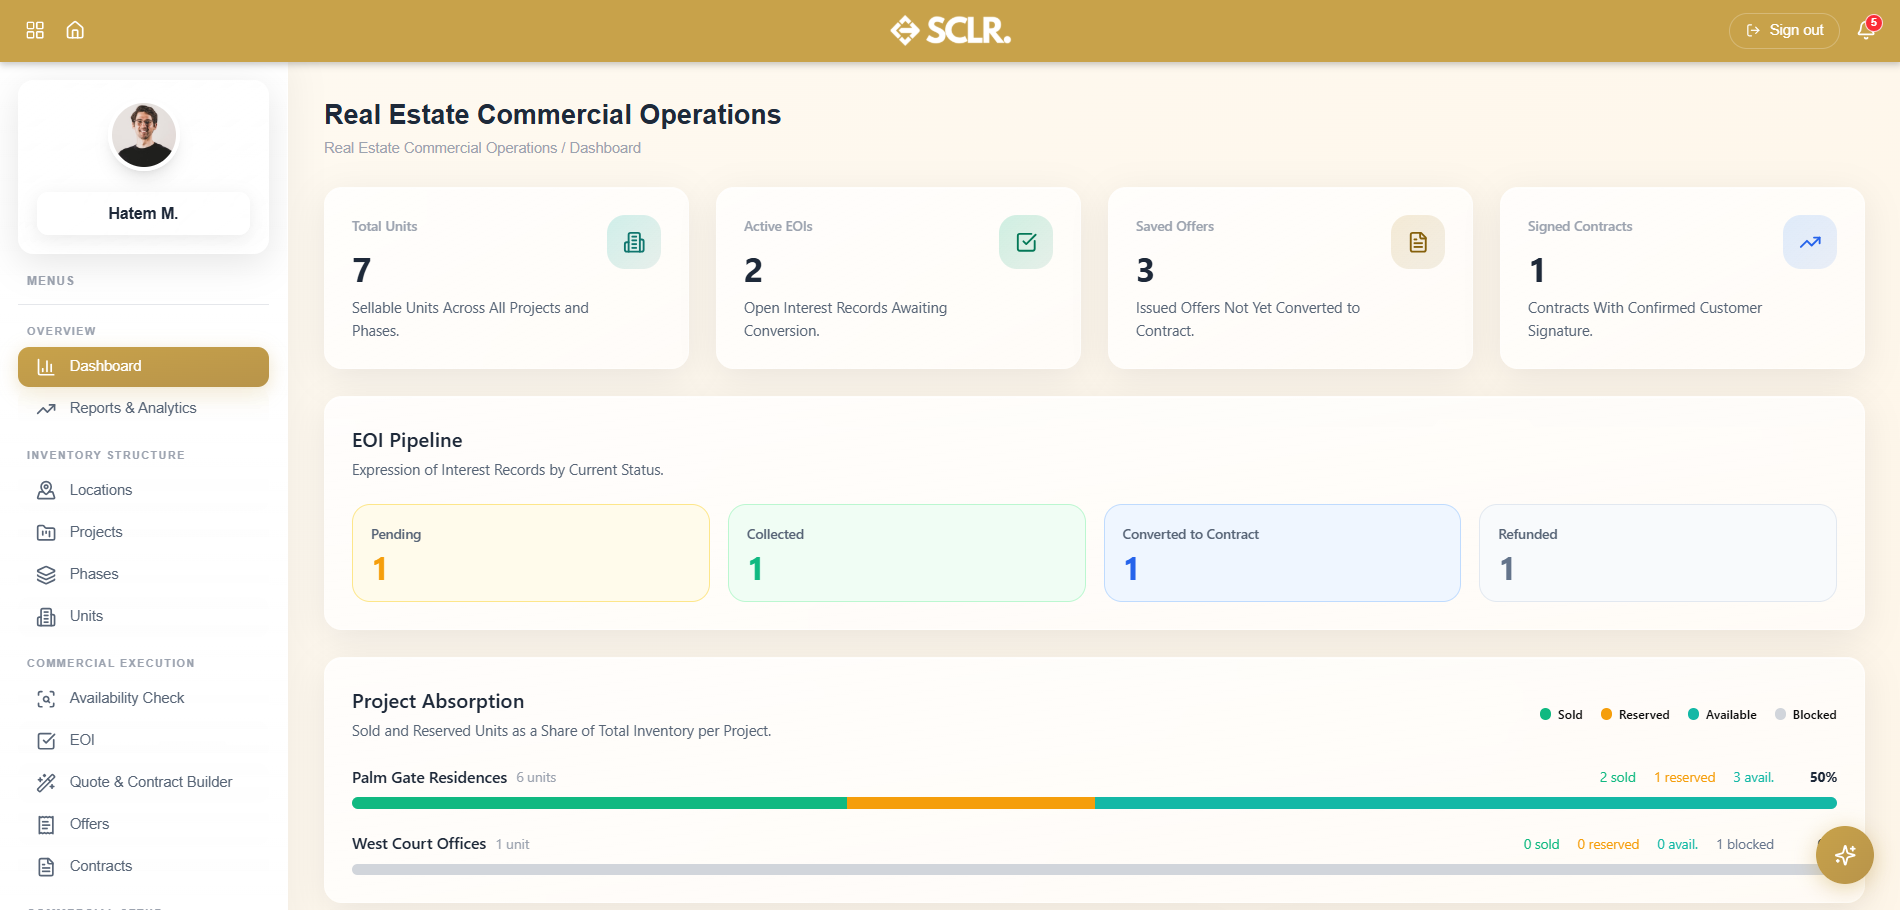Screen dimensions: 1900x910
Task: Open Quote & Contract Builder
Action: coord(143,782)
